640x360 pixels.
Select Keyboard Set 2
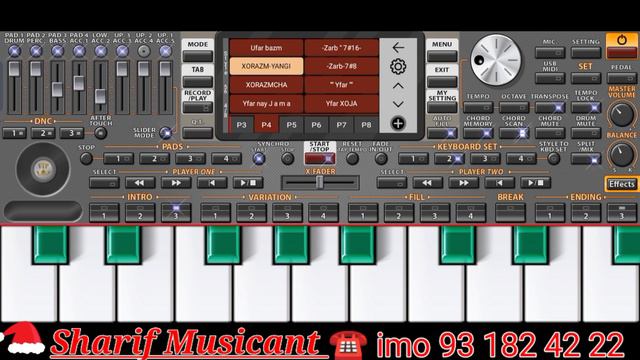[449, 158]
